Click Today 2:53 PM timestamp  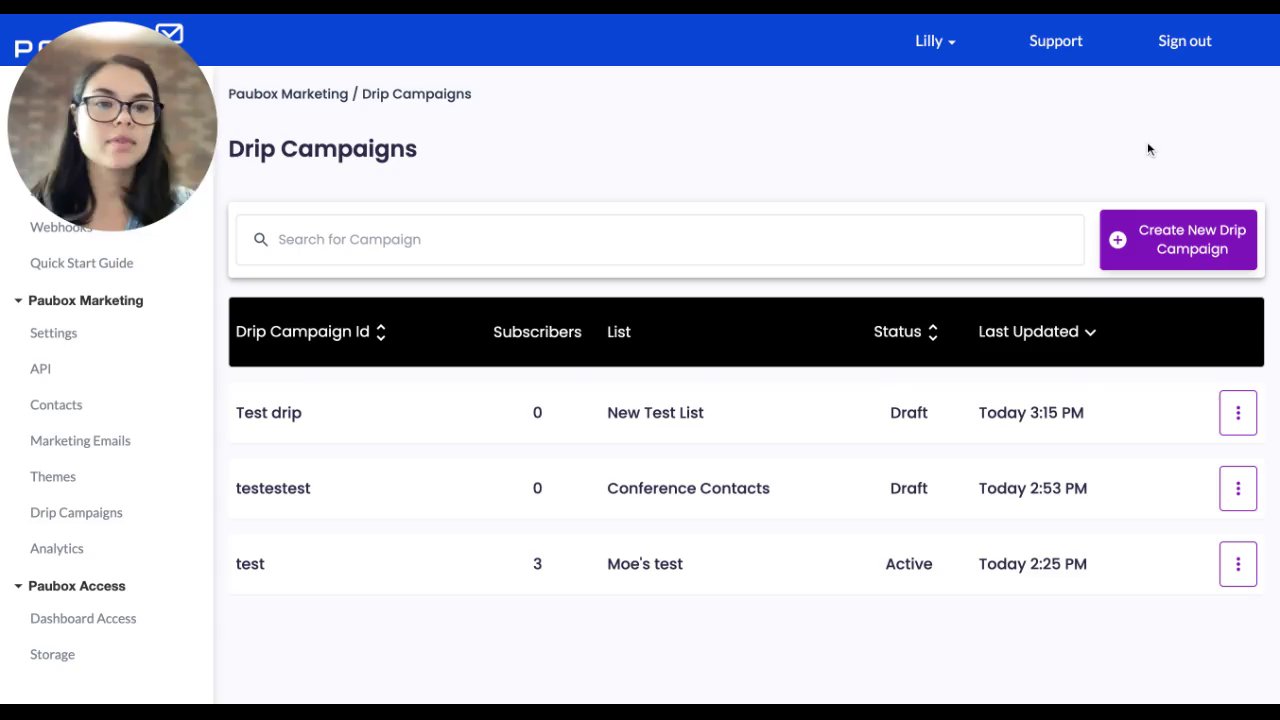pos(1033,489)
